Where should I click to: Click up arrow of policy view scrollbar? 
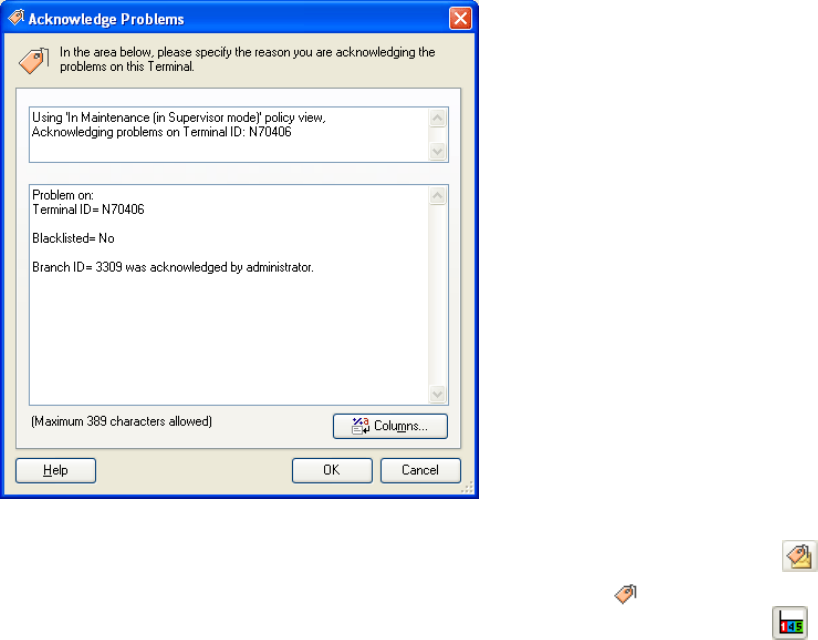coord(438,118)
